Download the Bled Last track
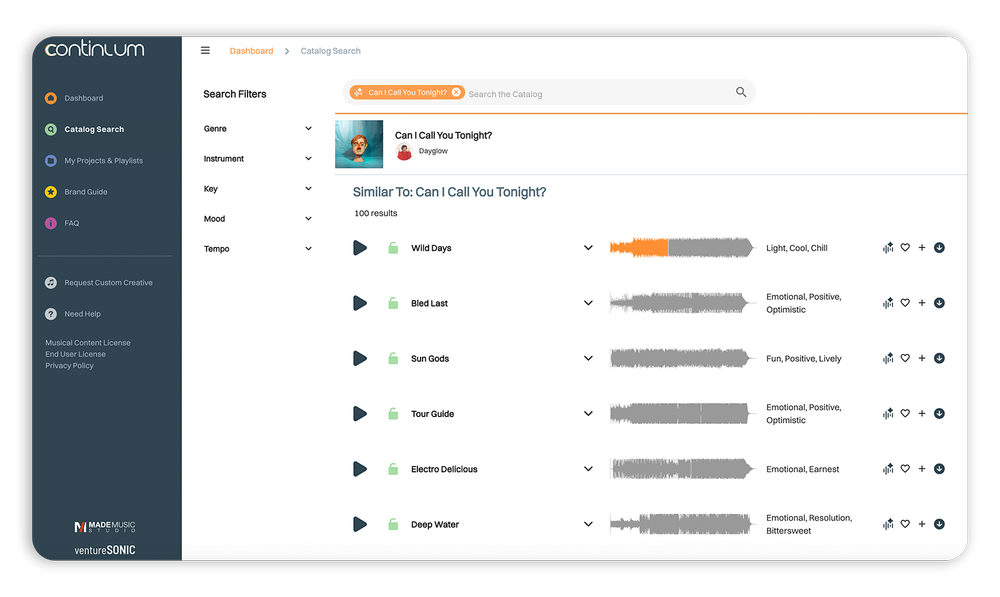The height and width of the screenshot is (597, 1000). coord(939,303)
